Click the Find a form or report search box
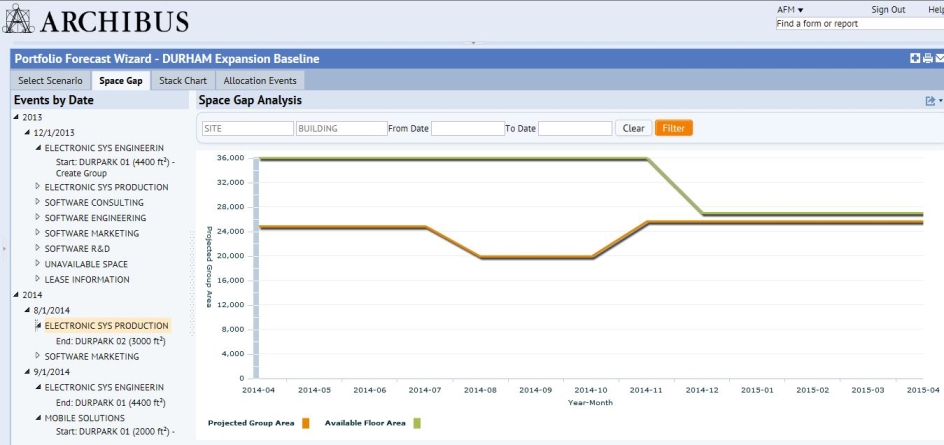The image size is (944, 445). coord(860,24)
